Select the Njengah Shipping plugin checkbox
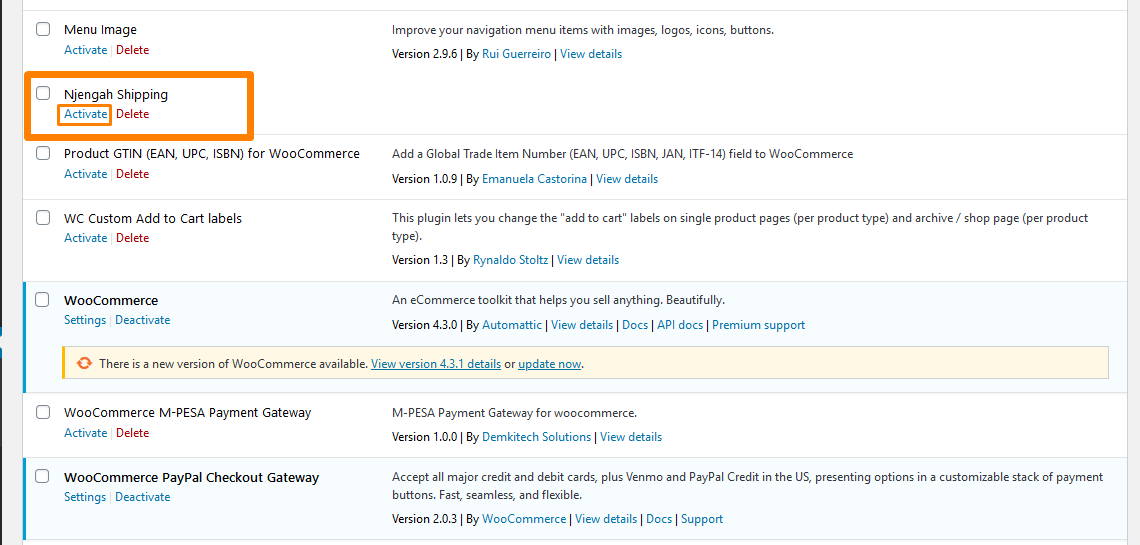1140x545 pixels. click(x=43, y=93)
